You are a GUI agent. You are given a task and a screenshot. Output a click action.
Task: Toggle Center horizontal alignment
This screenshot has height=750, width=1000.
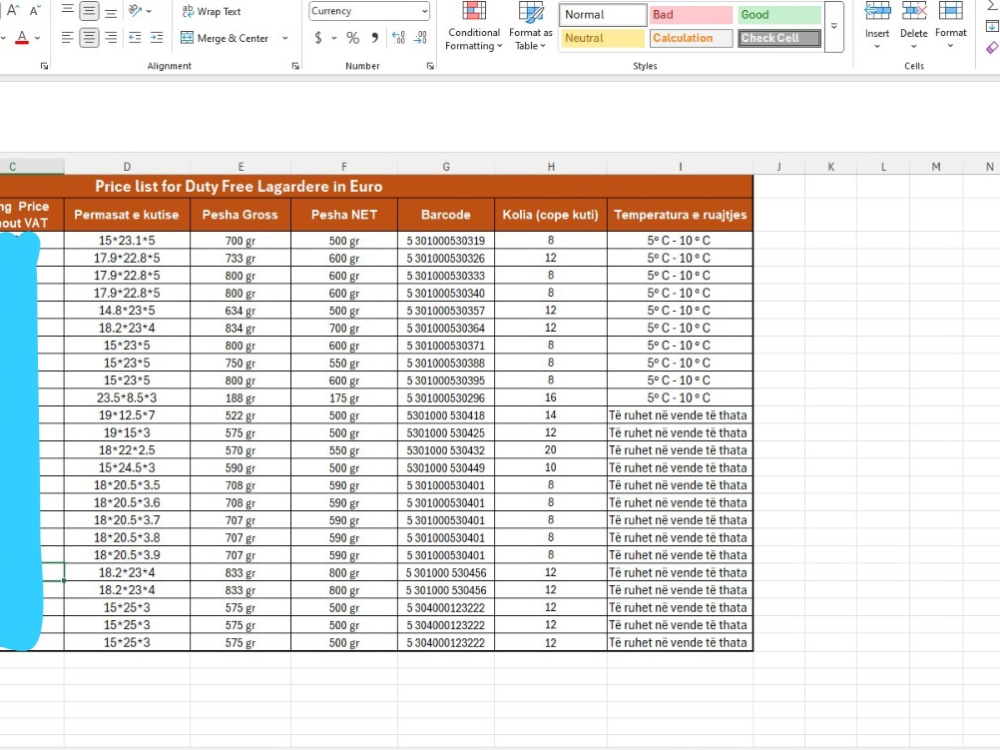tap(89, 38)
